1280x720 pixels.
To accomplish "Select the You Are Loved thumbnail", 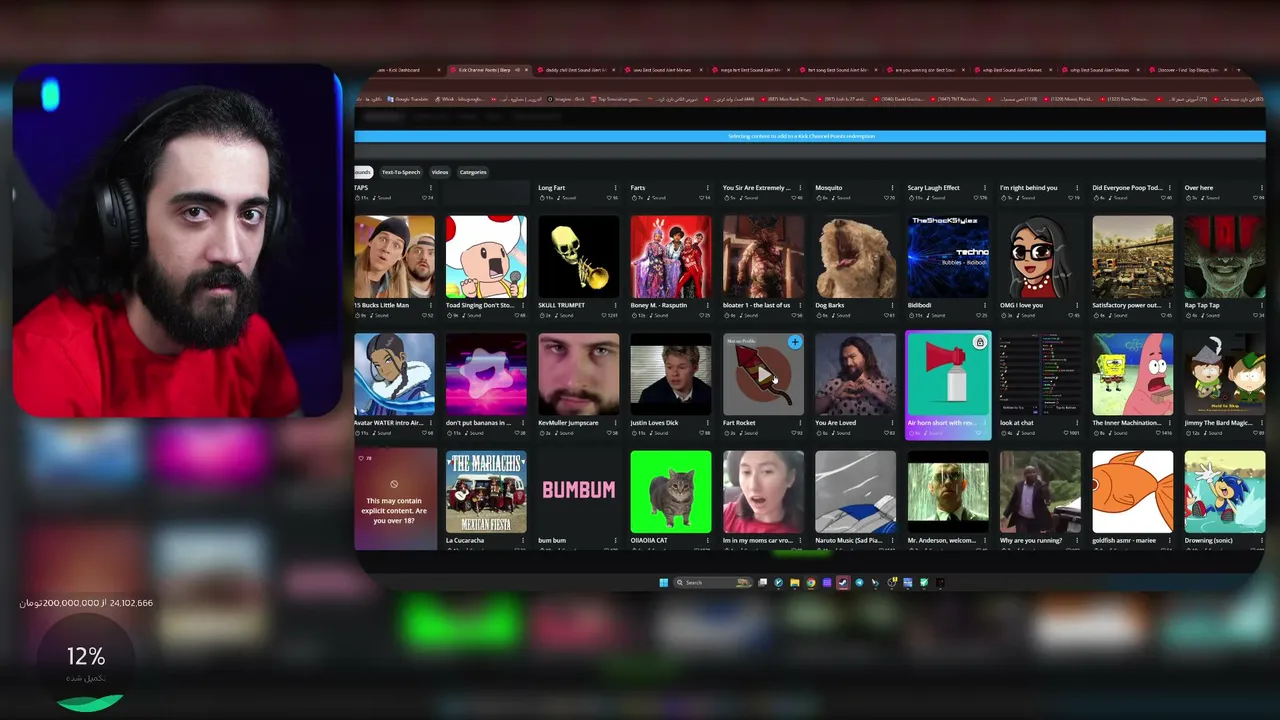I will 855,374.
